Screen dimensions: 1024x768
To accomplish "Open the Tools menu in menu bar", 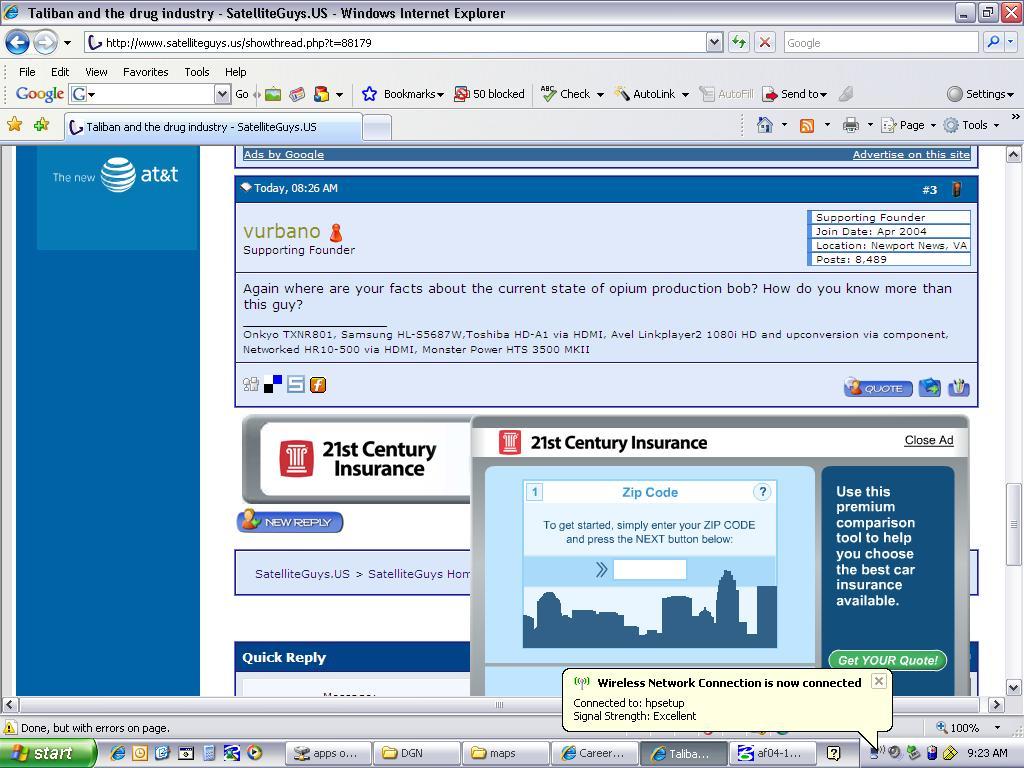I will click(x=196, y=72).
